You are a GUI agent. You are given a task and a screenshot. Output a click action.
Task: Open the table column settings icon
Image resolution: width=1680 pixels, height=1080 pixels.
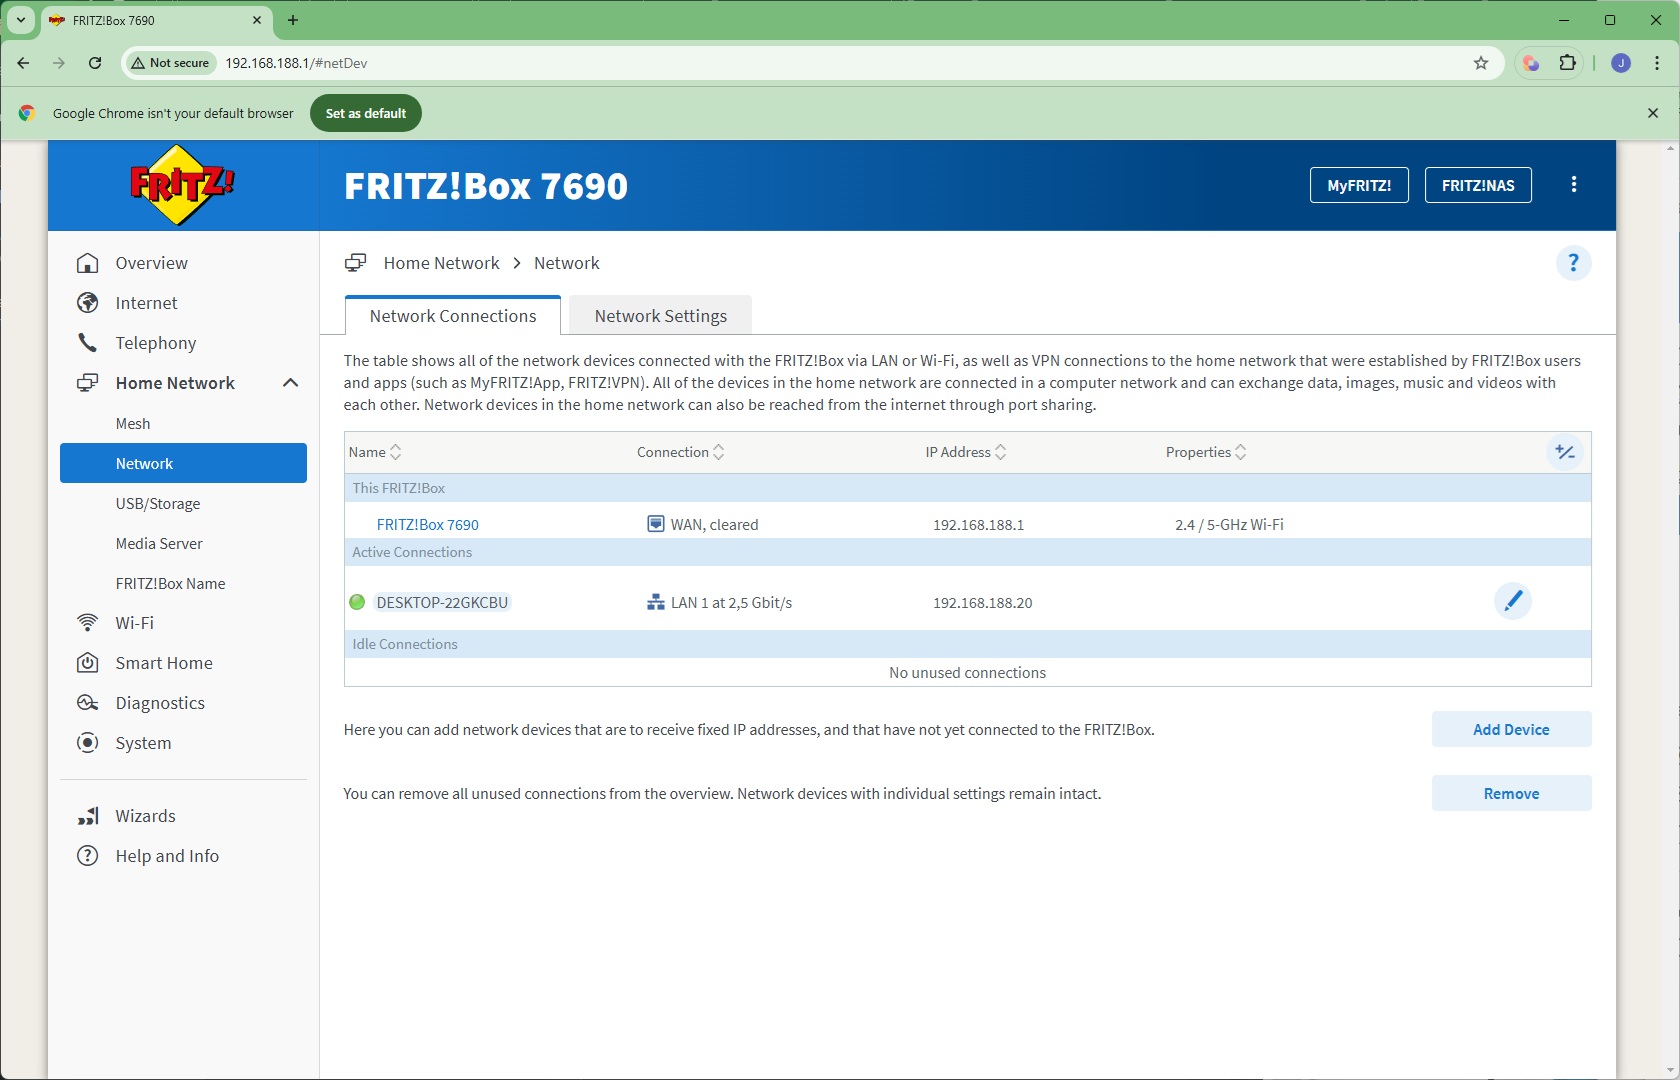click(1565, 452)
